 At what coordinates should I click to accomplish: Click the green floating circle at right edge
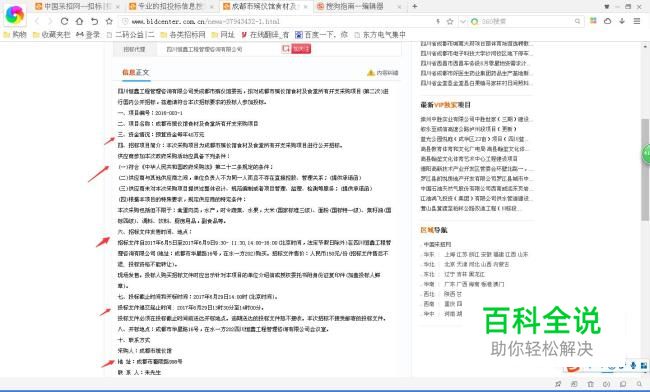646,154
